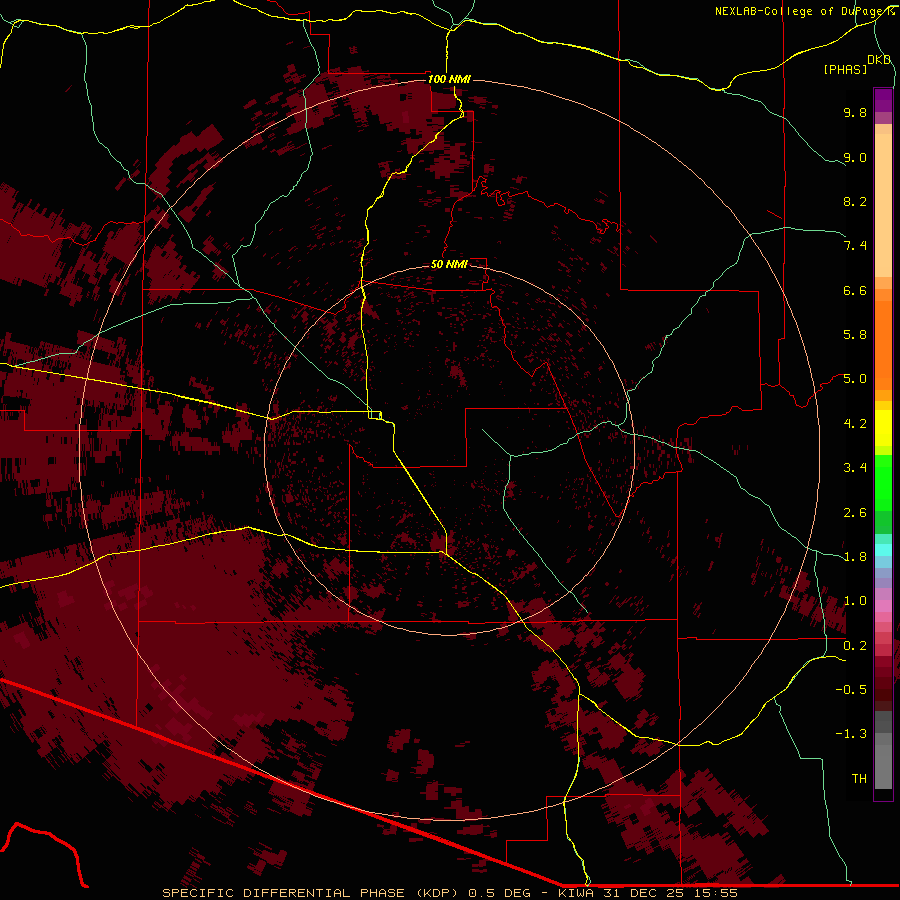Click the 5.8 value on color scale
The height and width of the screenshot is (900, 900).
tap(855, 335)
